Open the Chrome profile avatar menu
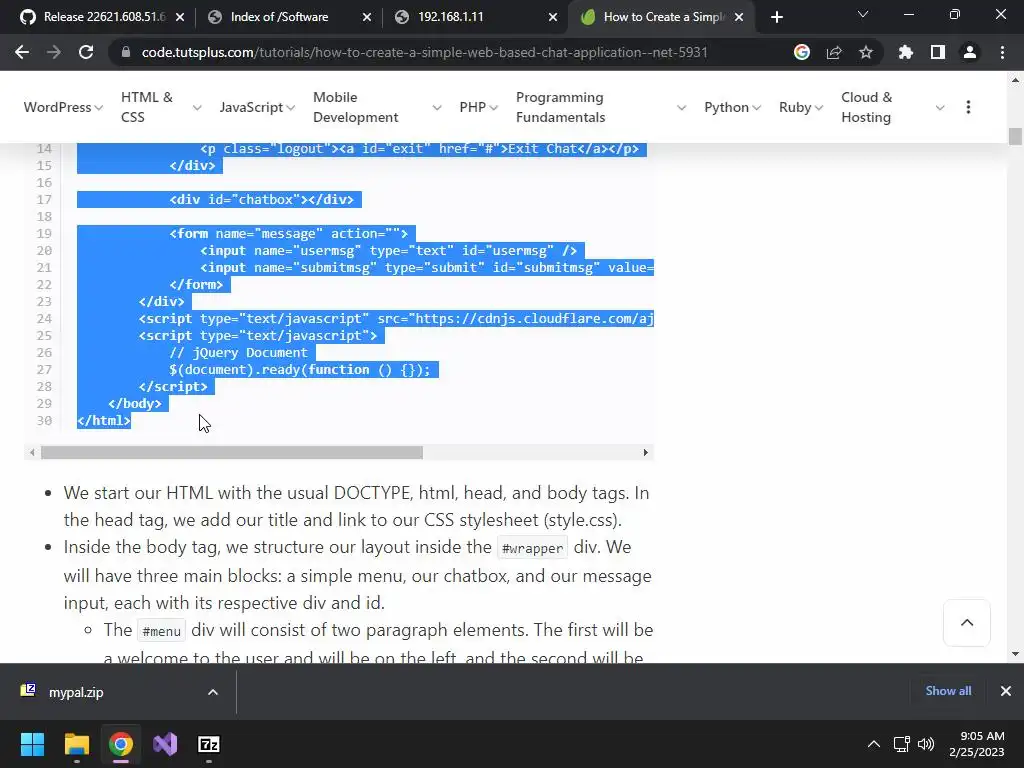The image size is (1024, 768). point(970,52)
